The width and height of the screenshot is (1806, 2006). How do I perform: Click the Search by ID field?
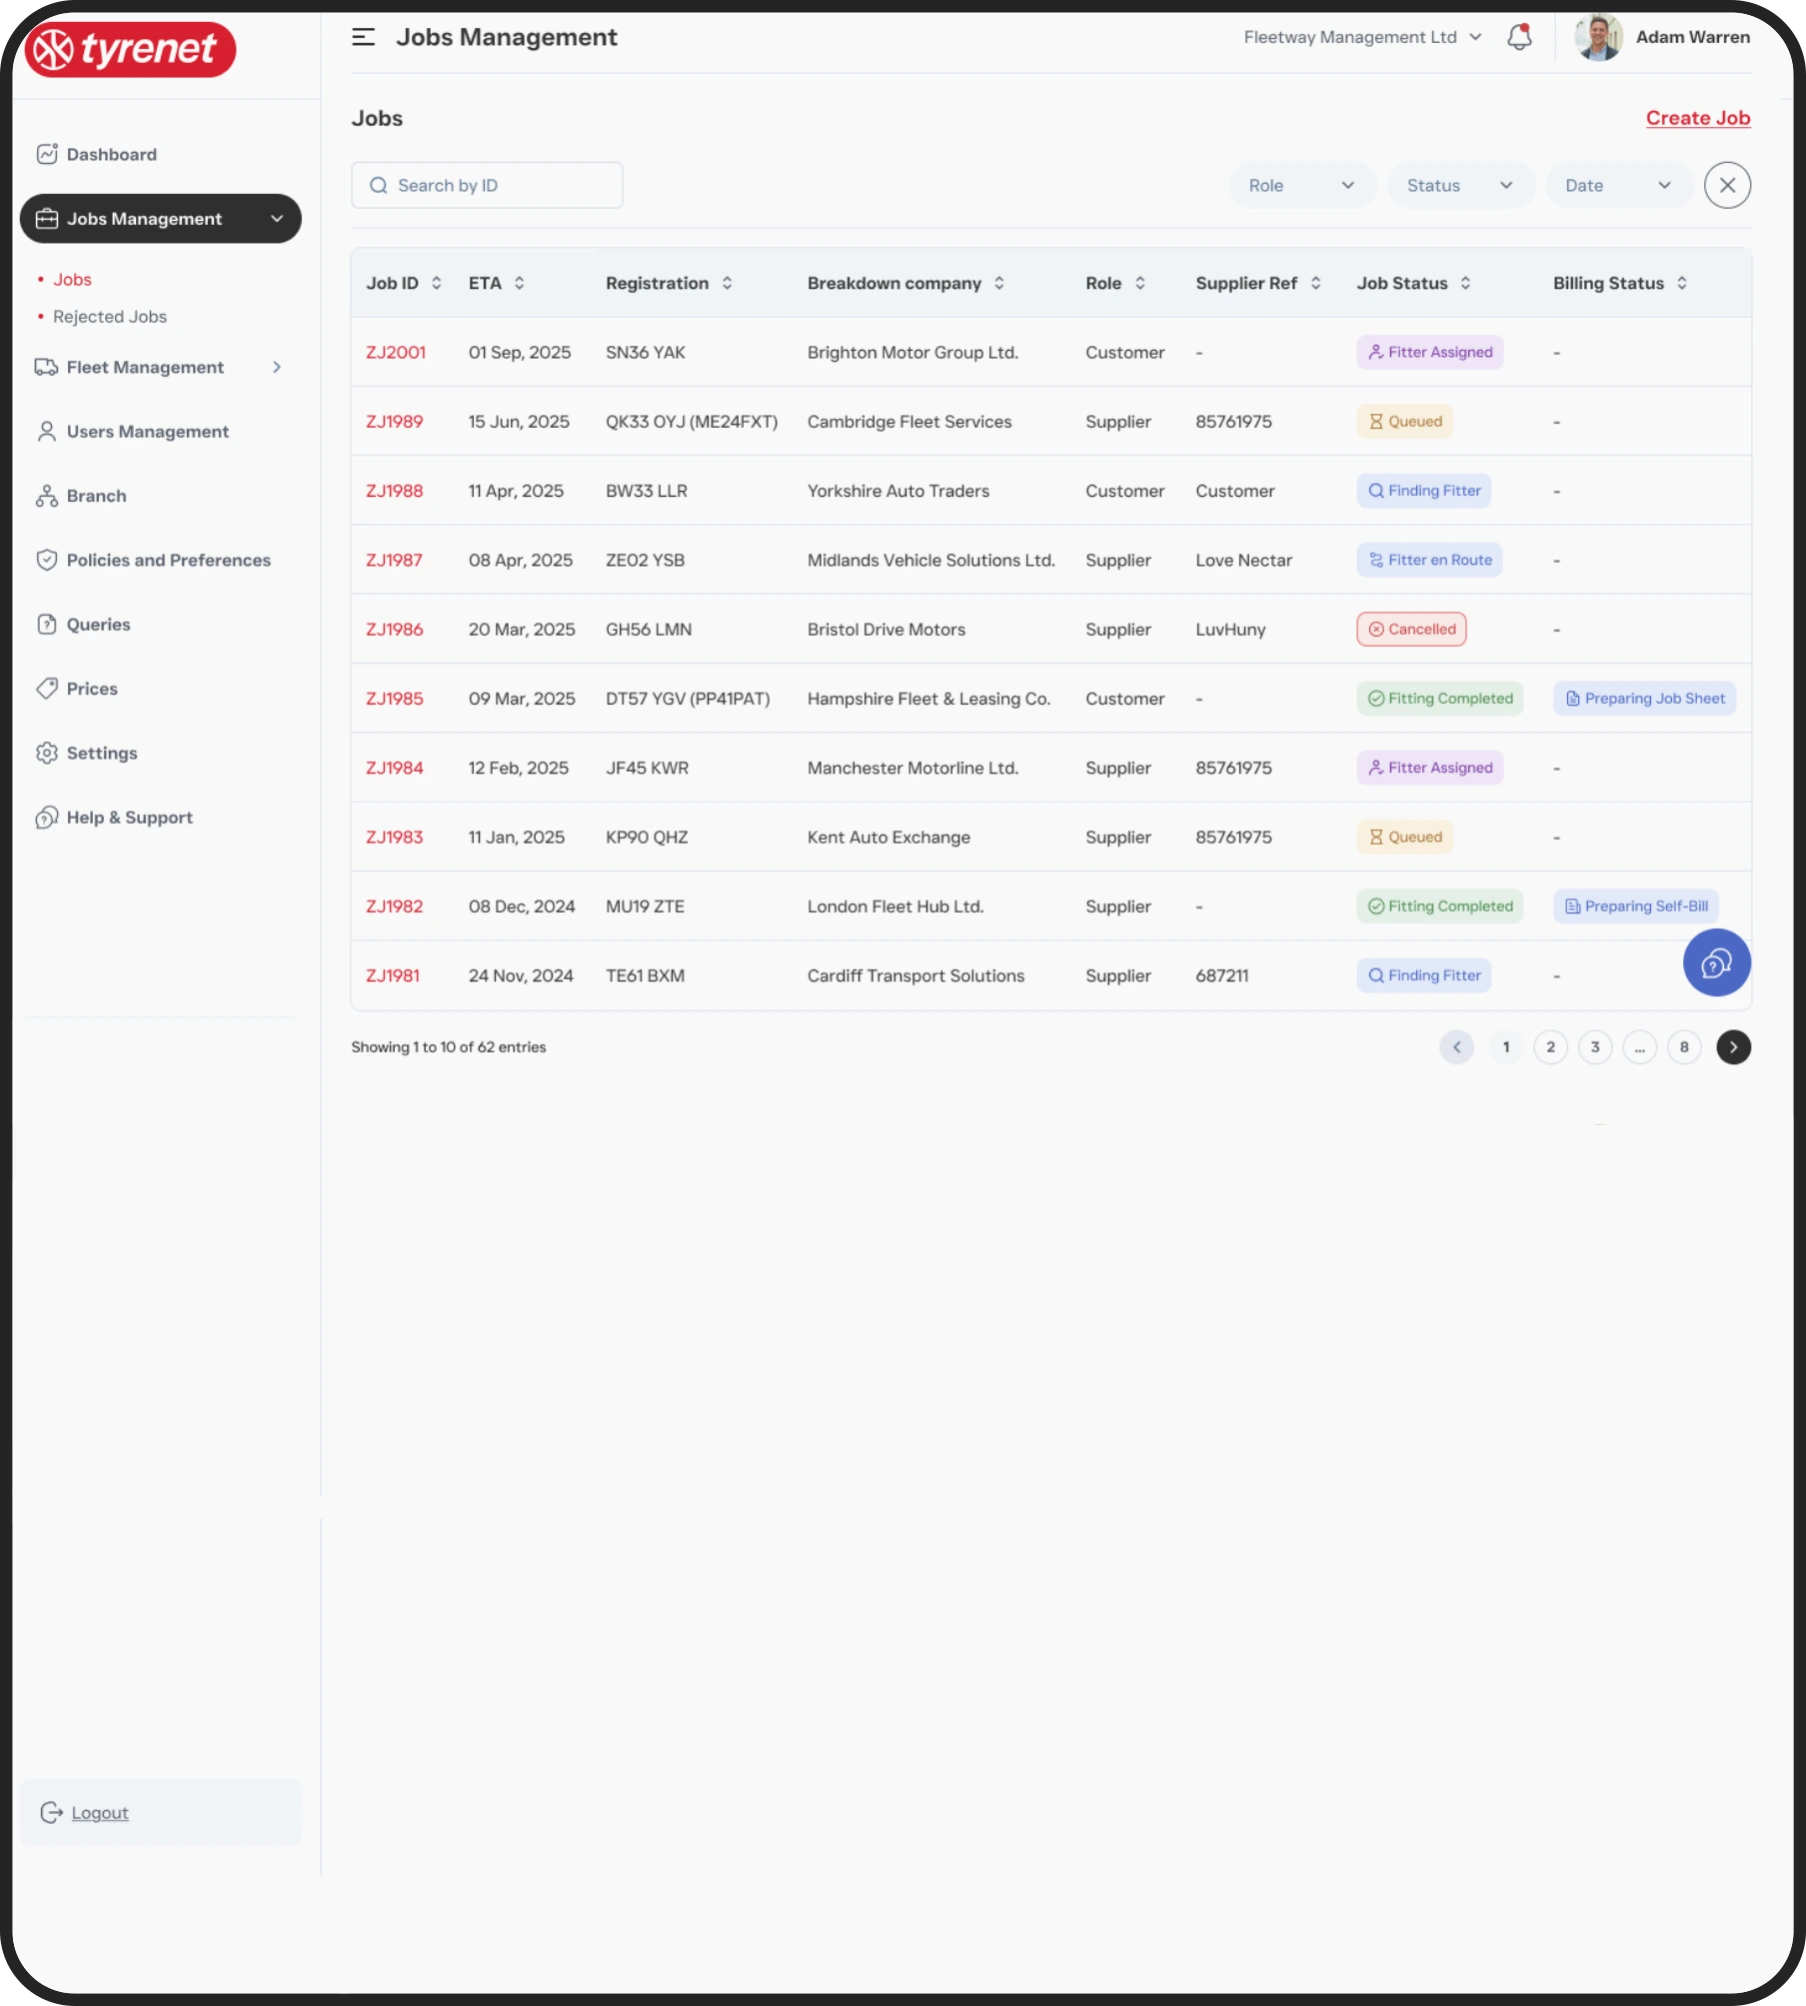click(487, 185)
